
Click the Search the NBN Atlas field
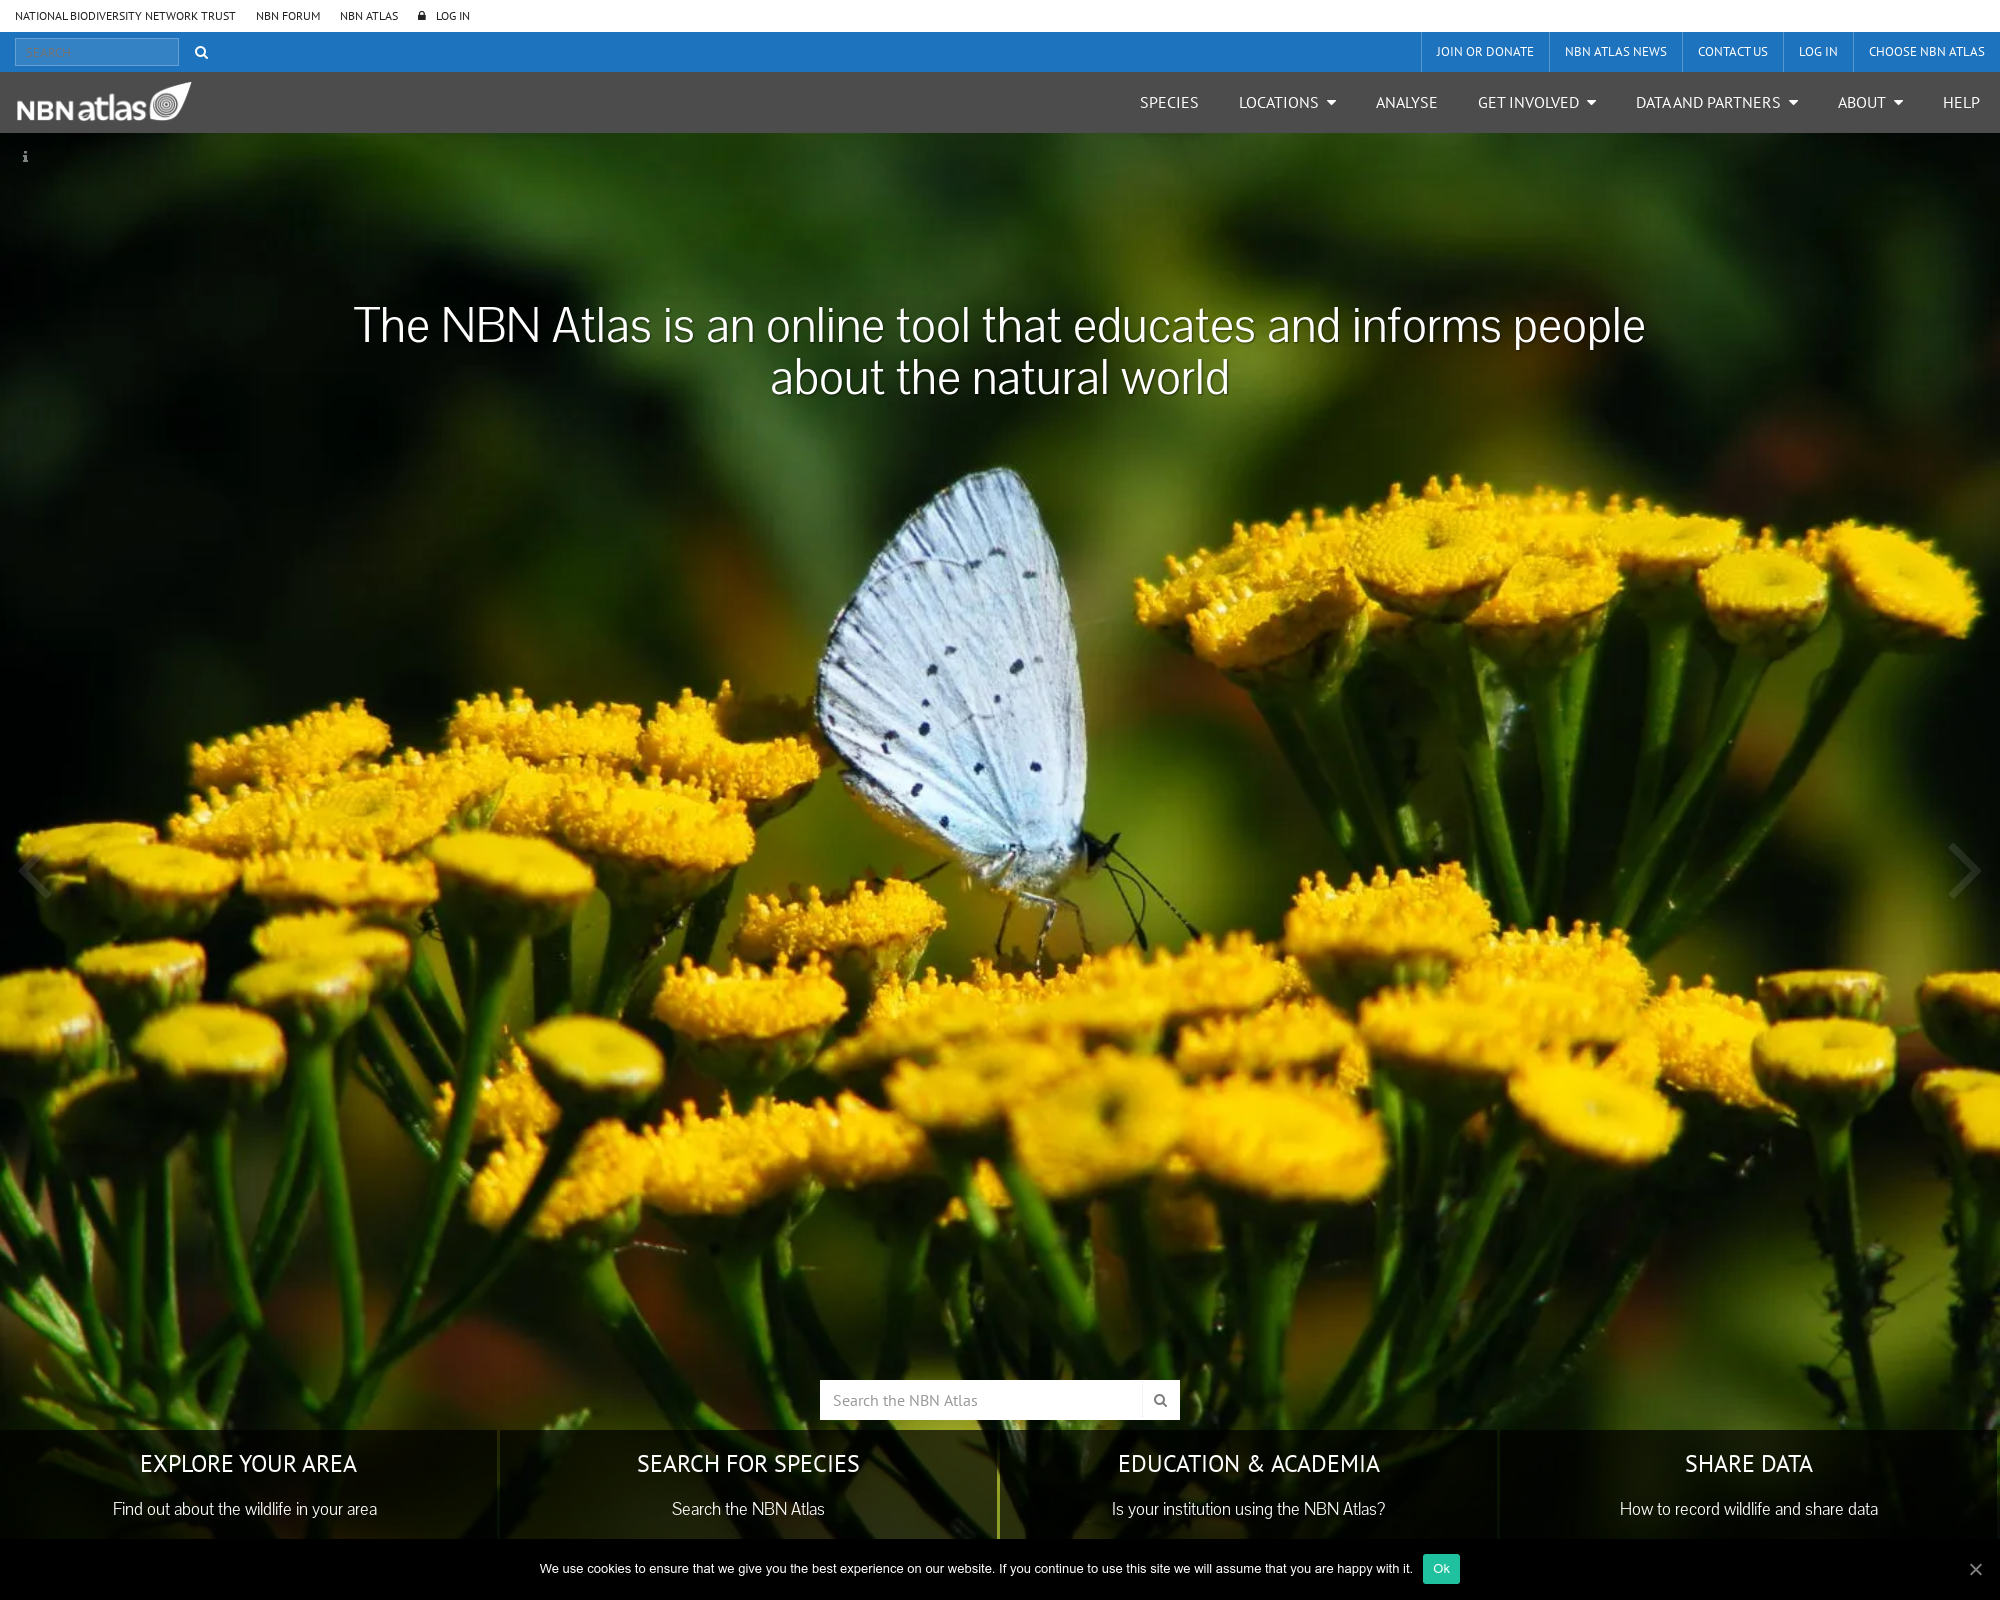980,1400
